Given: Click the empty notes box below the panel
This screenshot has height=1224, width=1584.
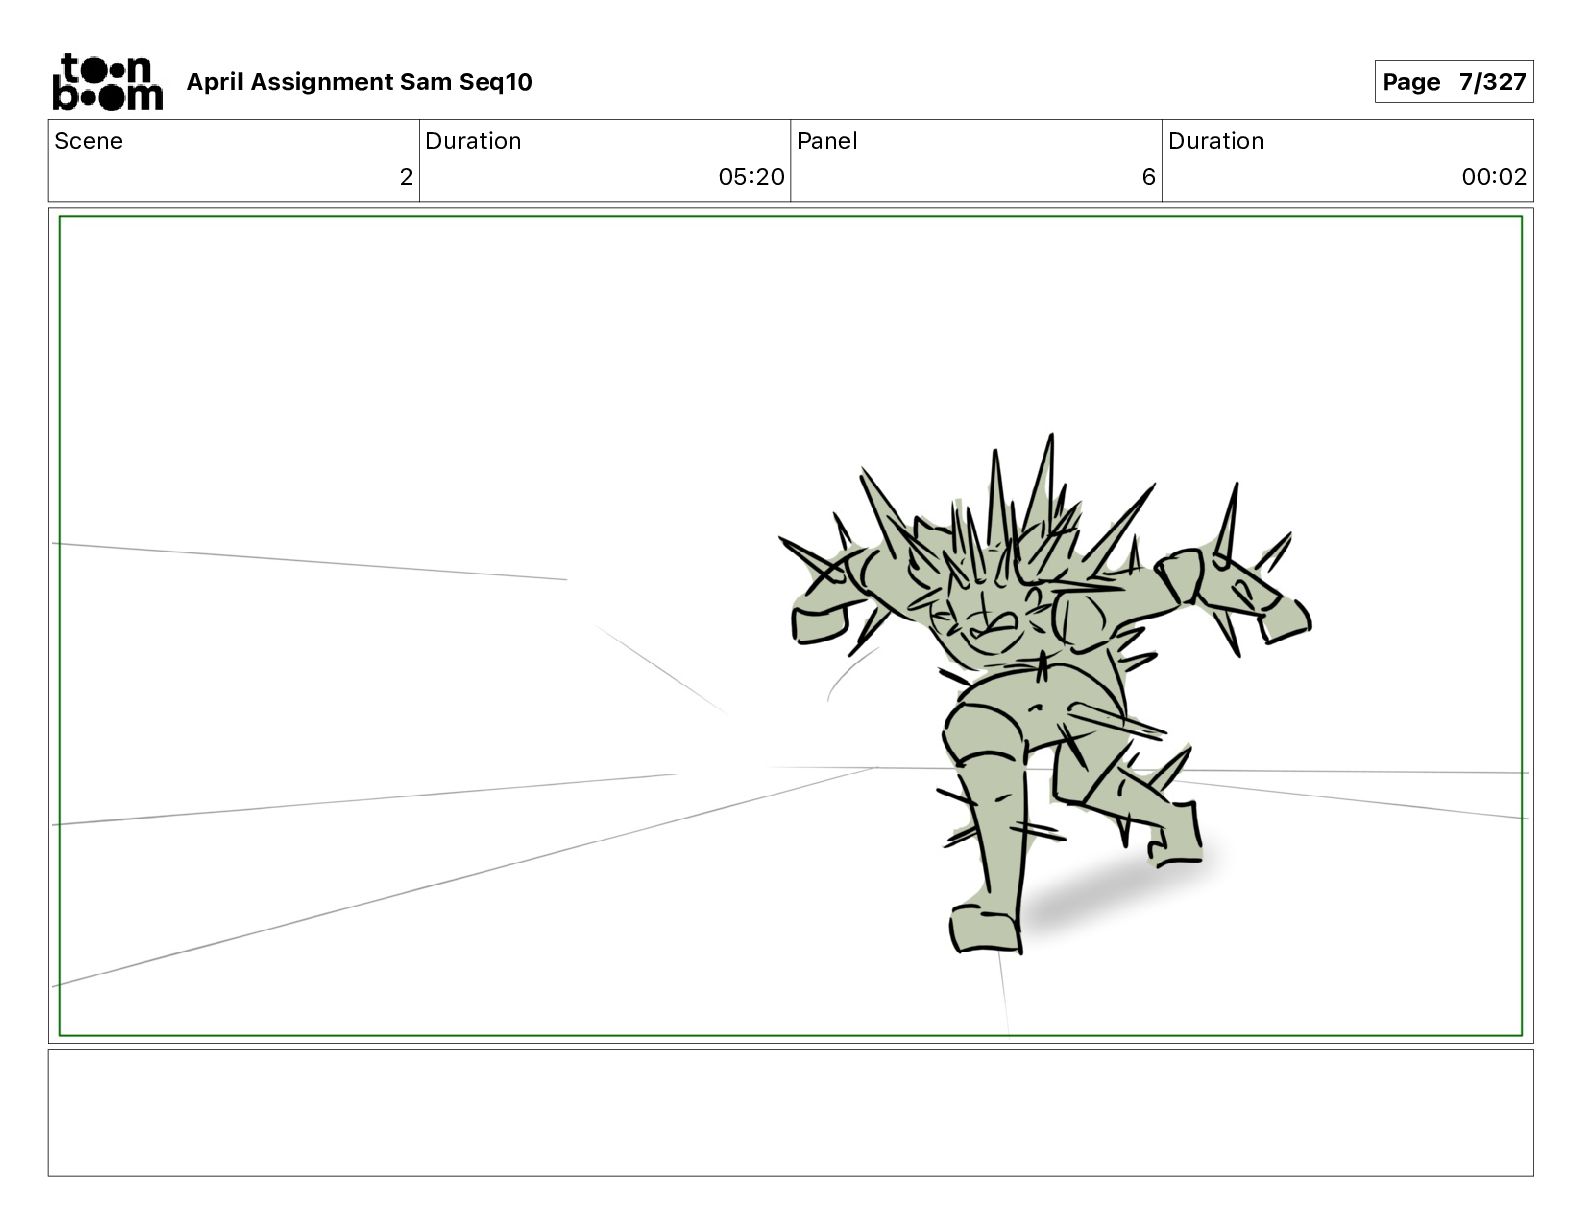Looking at the screenshot, I should pos(790,1112).
